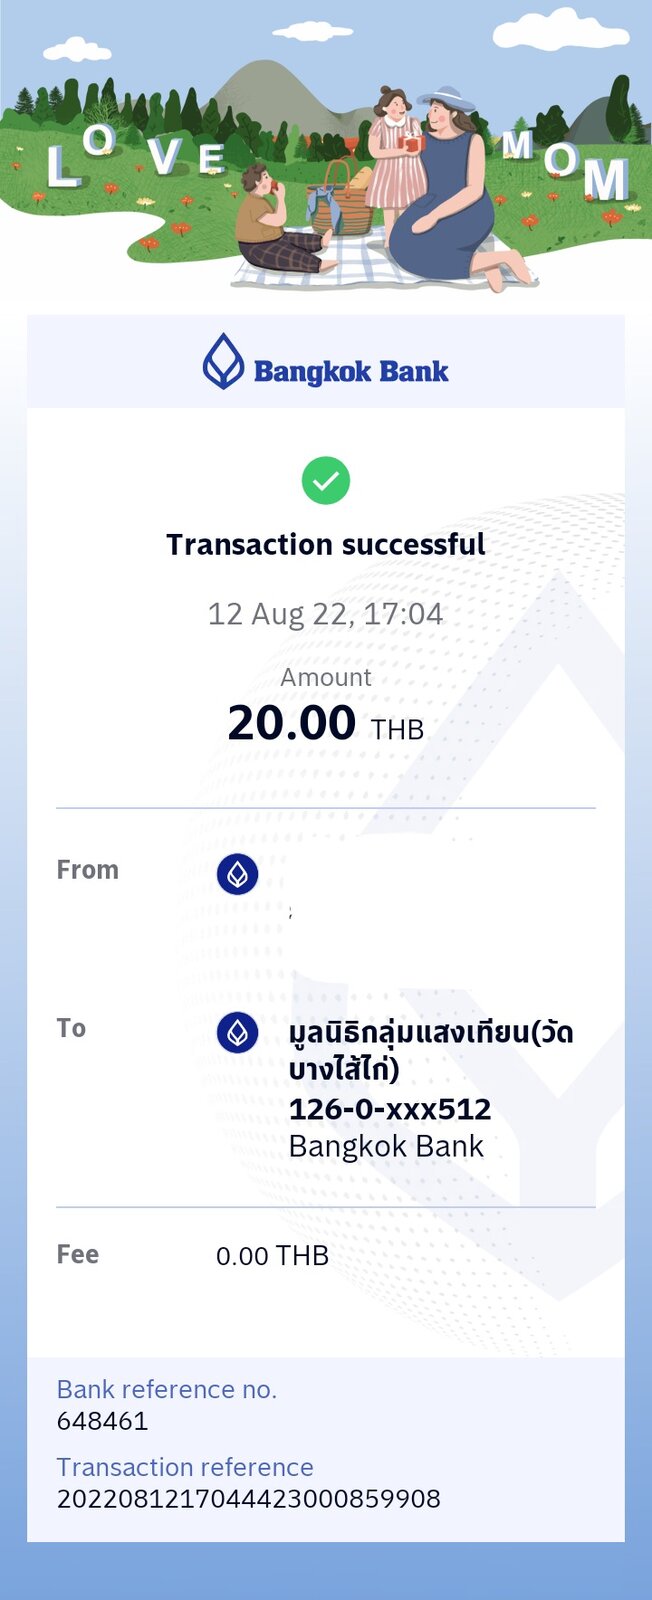Click the To label
Image resolution: width=652 pixels, height=1600 pixels.
(71, 1028)
